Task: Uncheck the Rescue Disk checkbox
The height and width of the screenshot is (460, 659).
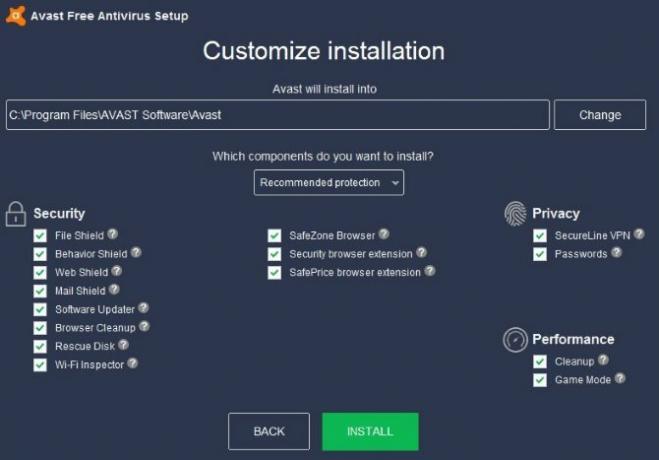Action: [40, 347]
